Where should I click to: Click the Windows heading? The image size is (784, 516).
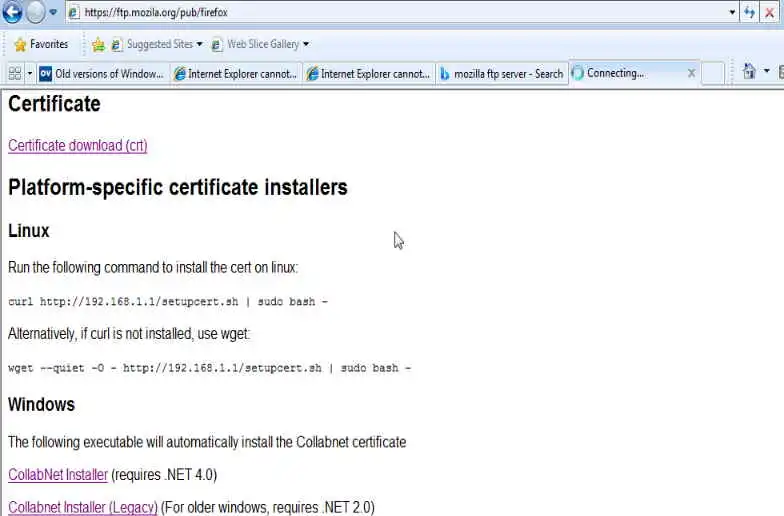click(42, 404)
